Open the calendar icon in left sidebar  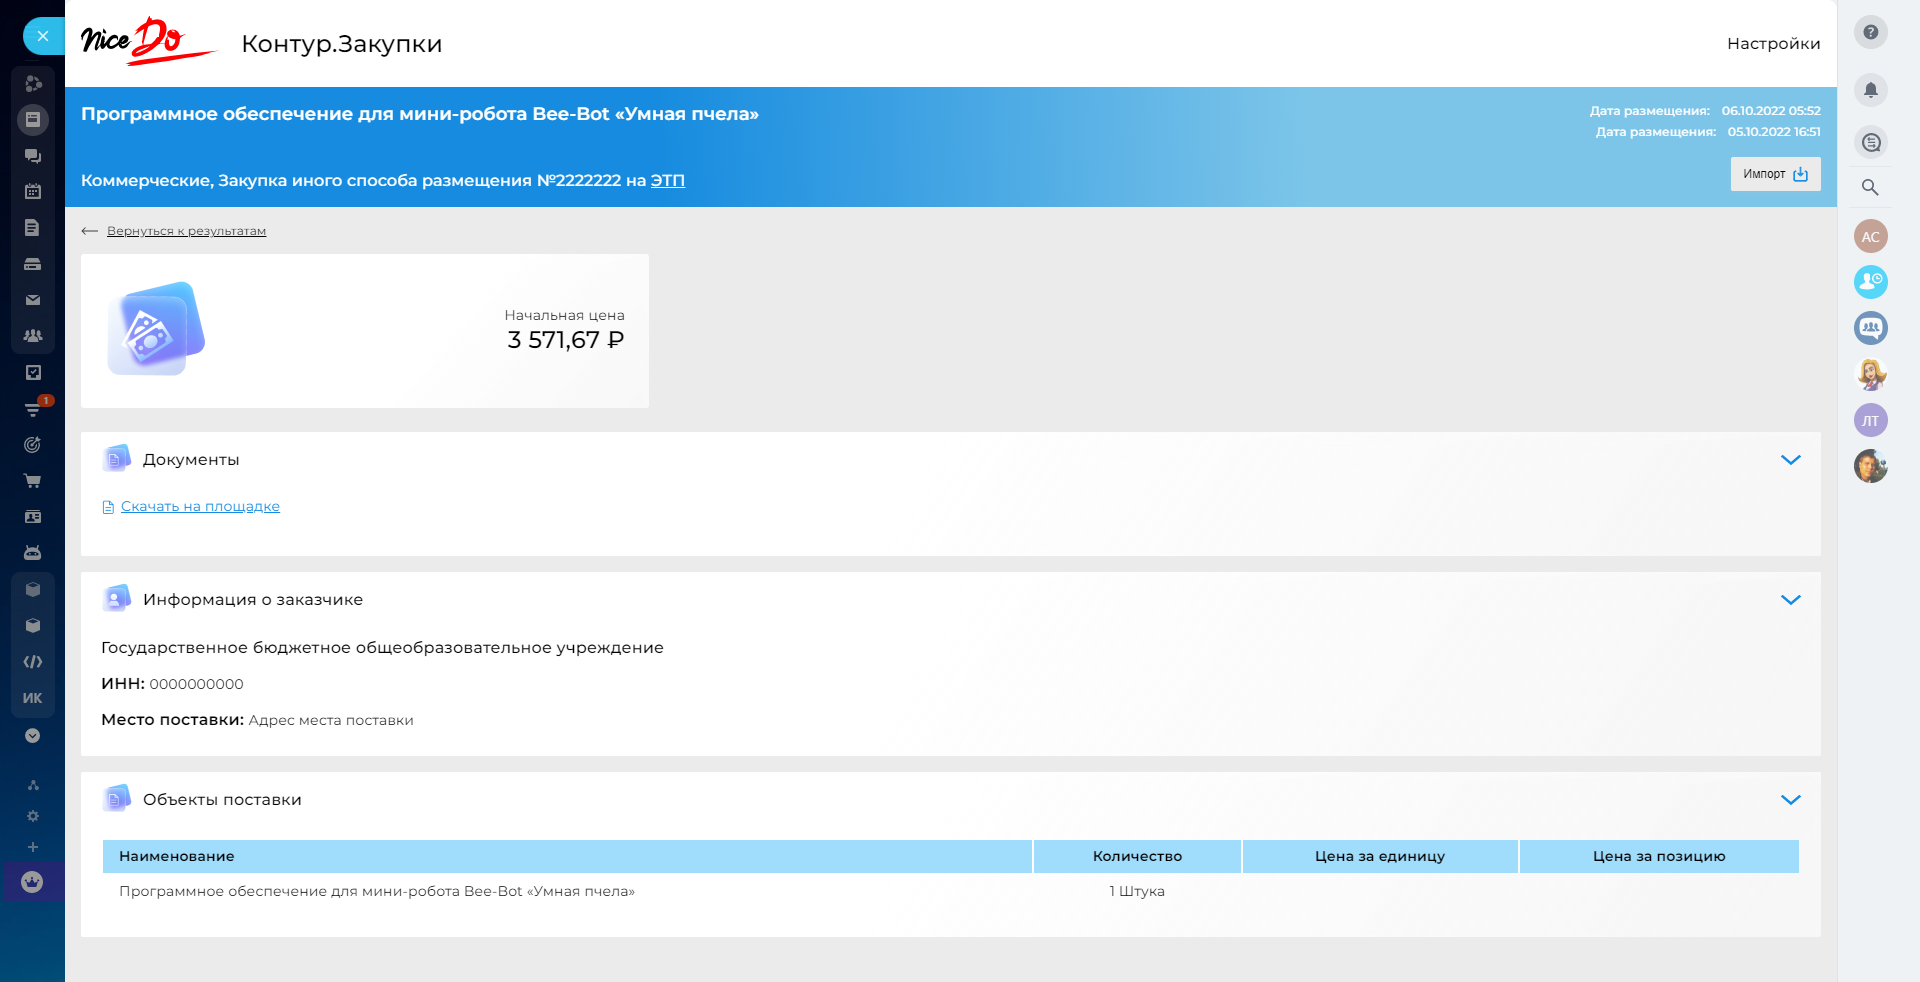(x=32, y=192)
